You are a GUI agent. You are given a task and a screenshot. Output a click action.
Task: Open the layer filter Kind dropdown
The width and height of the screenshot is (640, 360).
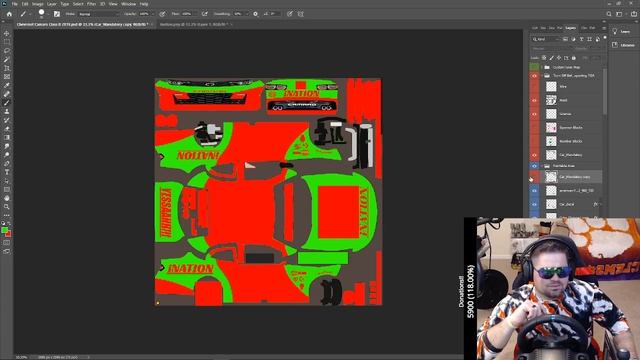(546, 39)
